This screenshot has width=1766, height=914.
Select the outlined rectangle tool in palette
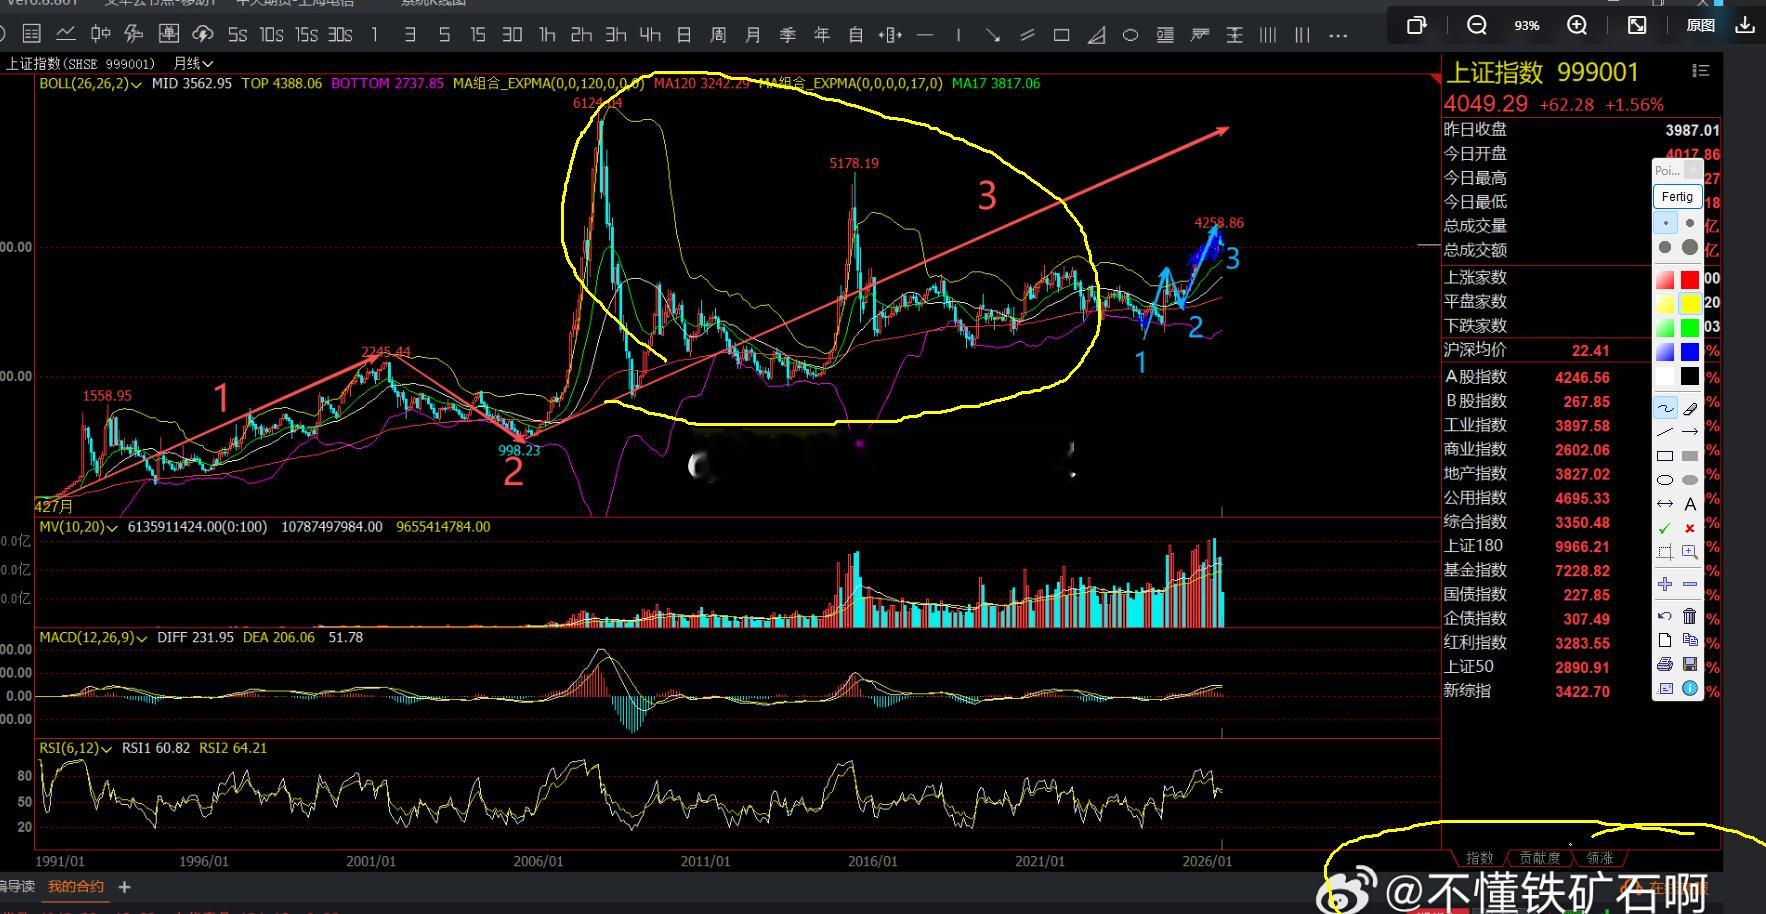tap(1665, 456)
